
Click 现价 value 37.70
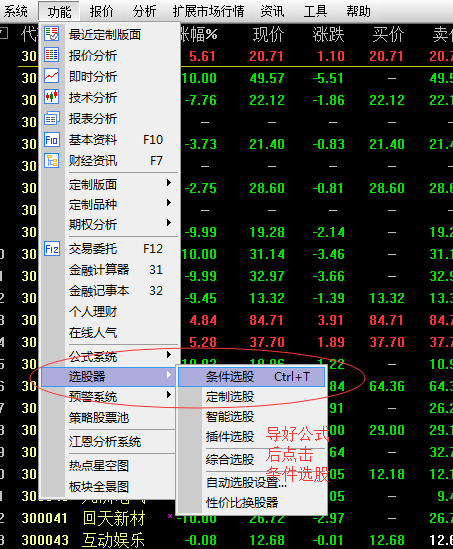click(x=266, y=342)
